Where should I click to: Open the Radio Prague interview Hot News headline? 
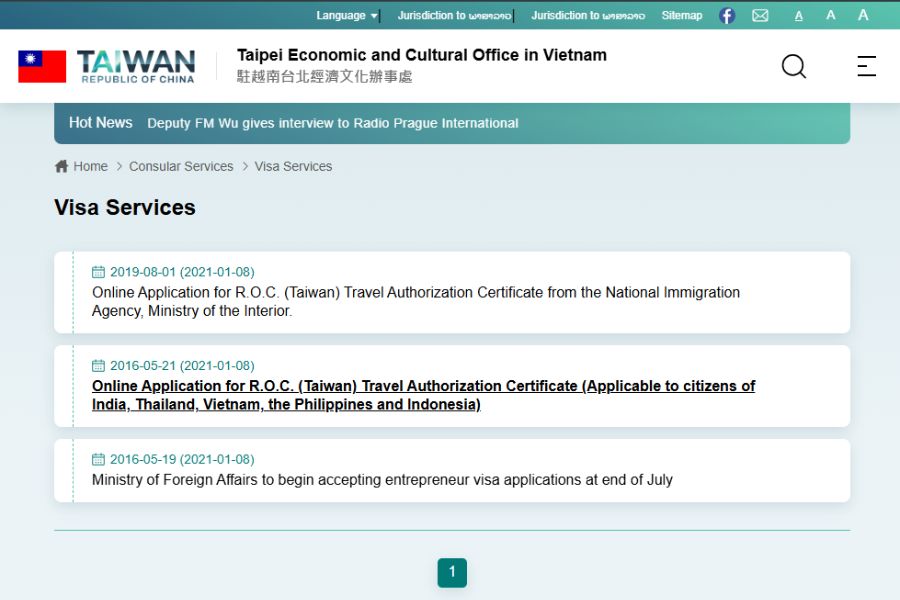(x=332, y=123)
